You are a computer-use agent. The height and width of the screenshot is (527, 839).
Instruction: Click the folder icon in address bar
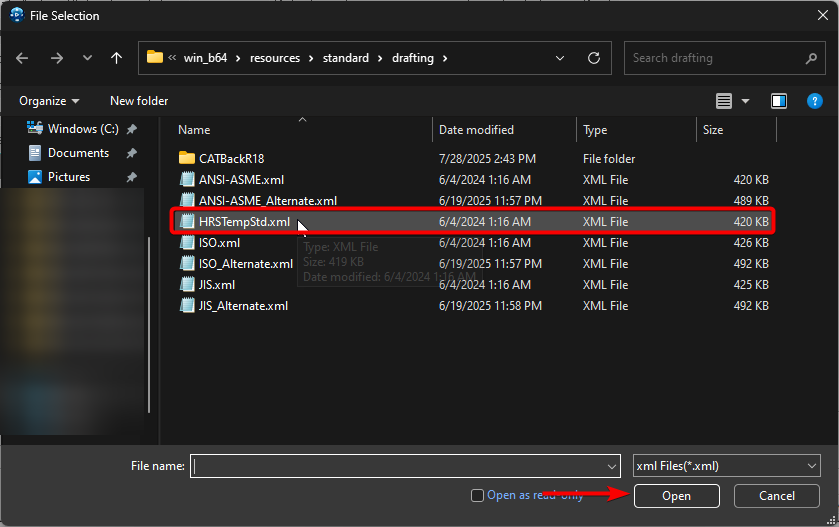155,57
